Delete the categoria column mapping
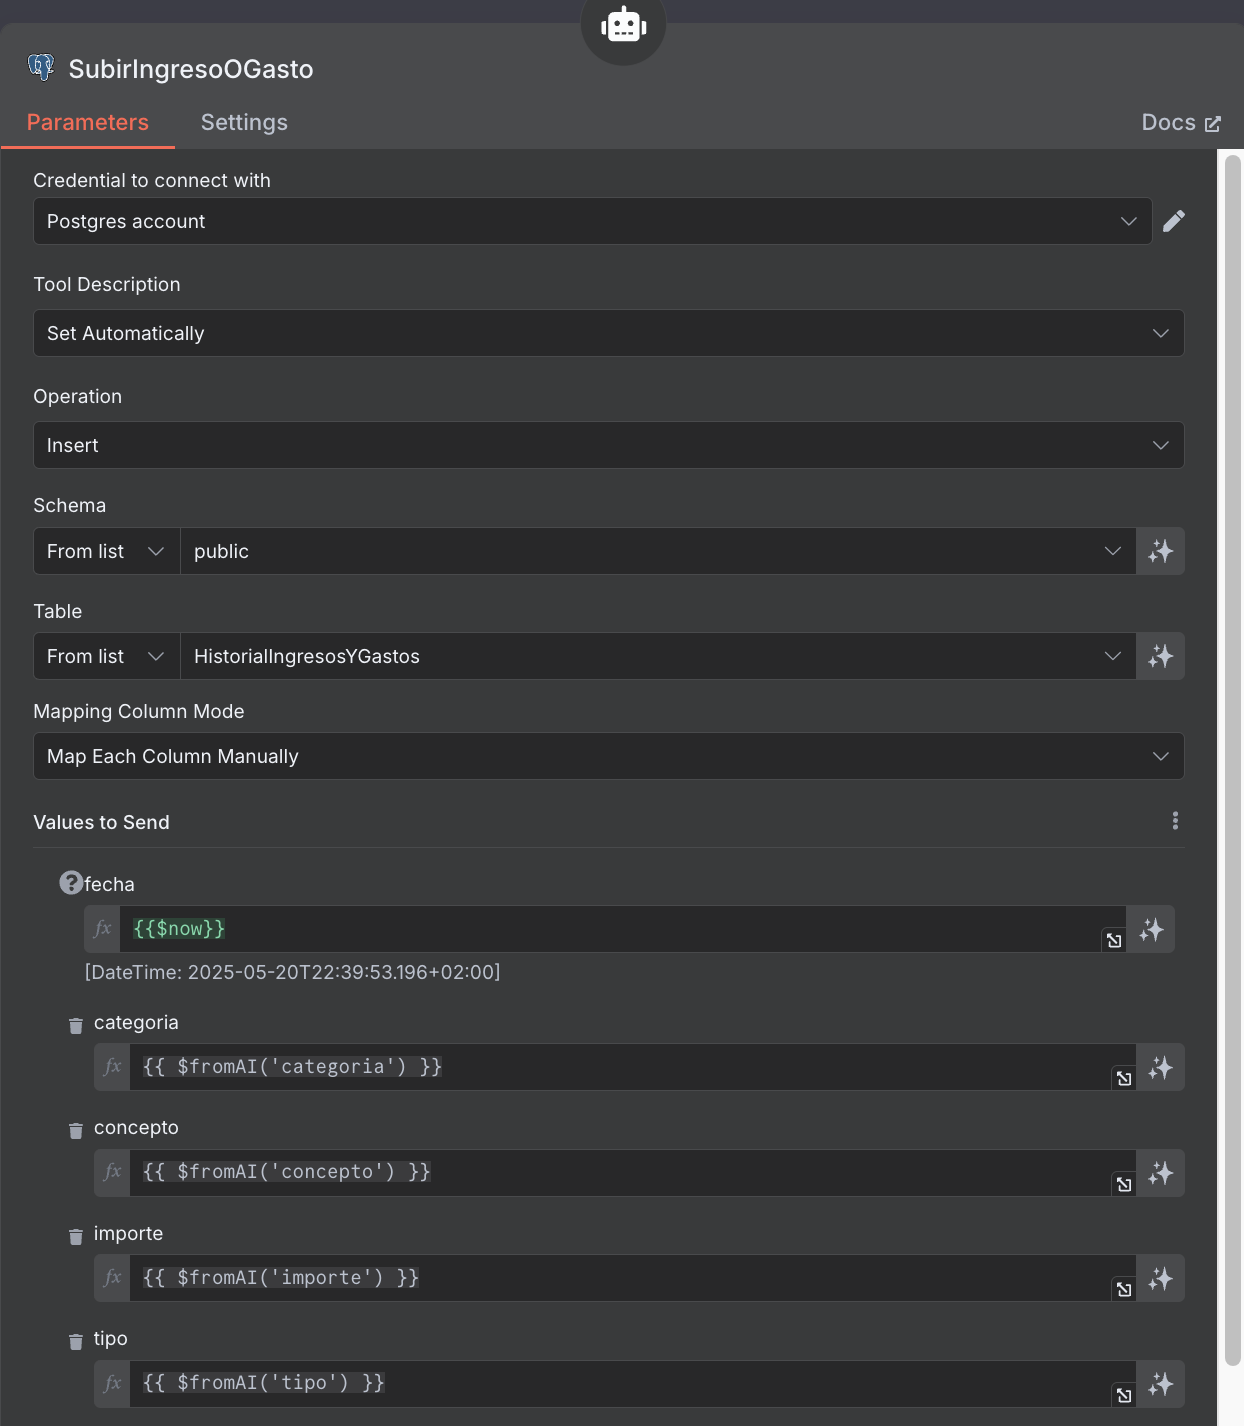The height and width of the screenshot is (1426, 1244). coord(76,1025)
